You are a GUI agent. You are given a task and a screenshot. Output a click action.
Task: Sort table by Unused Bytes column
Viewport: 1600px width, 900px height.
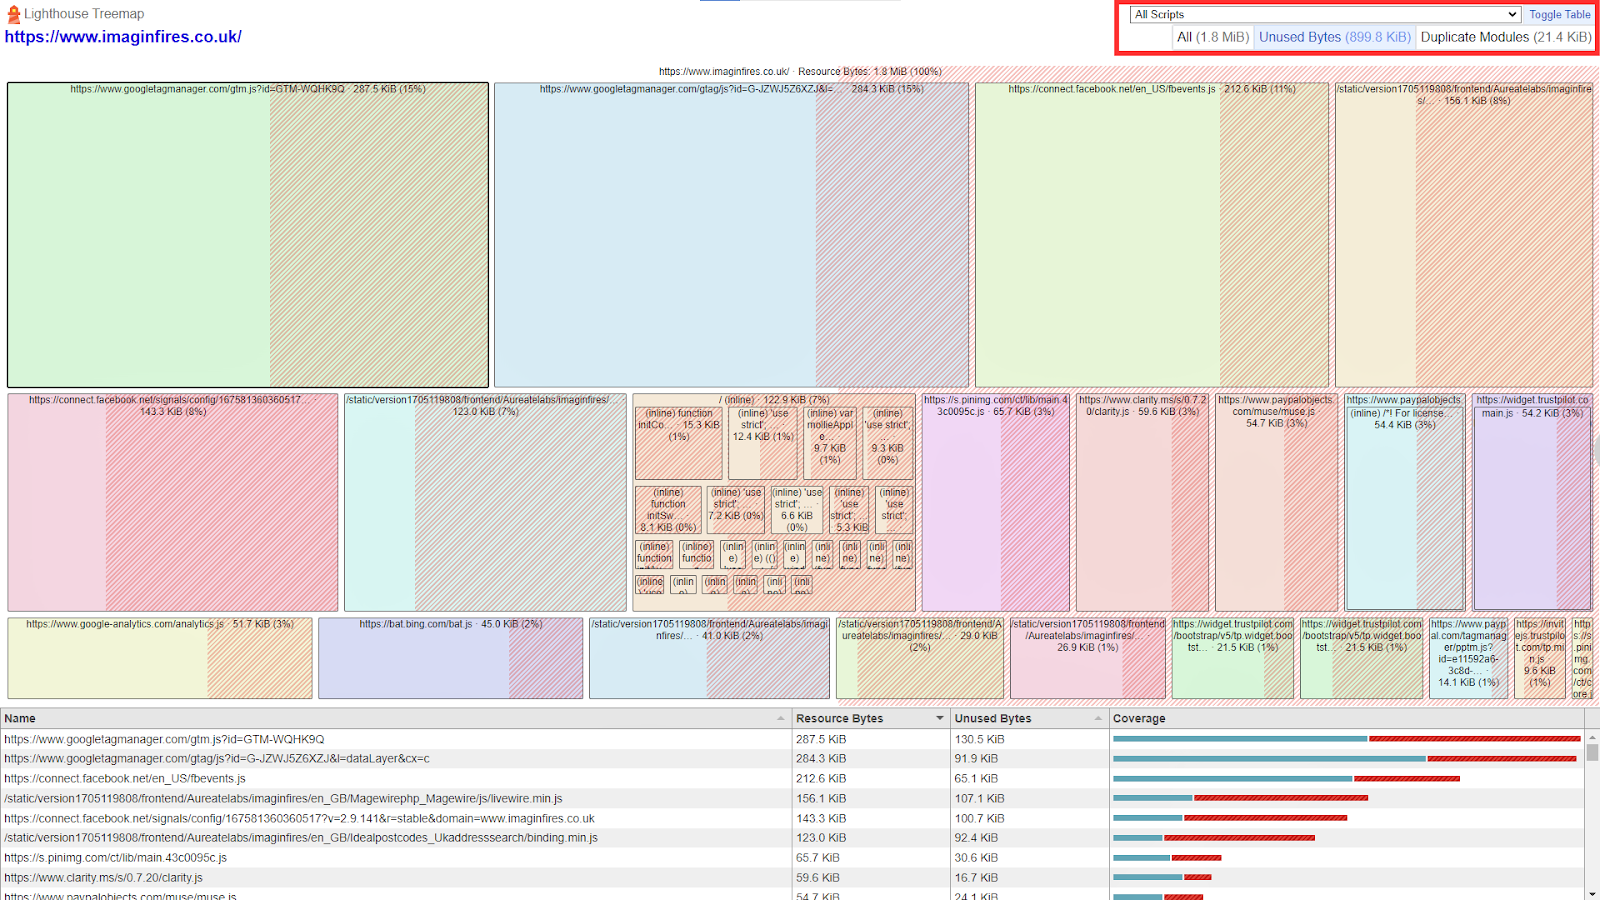point(1030,718)
